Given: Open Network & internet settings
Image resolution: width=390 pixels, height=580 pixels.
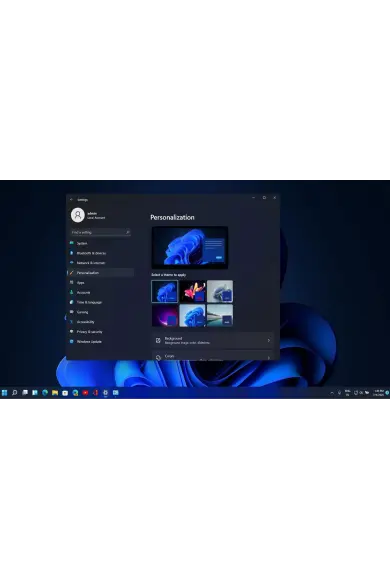Looking at the screenshot, I should pos(100,263).
